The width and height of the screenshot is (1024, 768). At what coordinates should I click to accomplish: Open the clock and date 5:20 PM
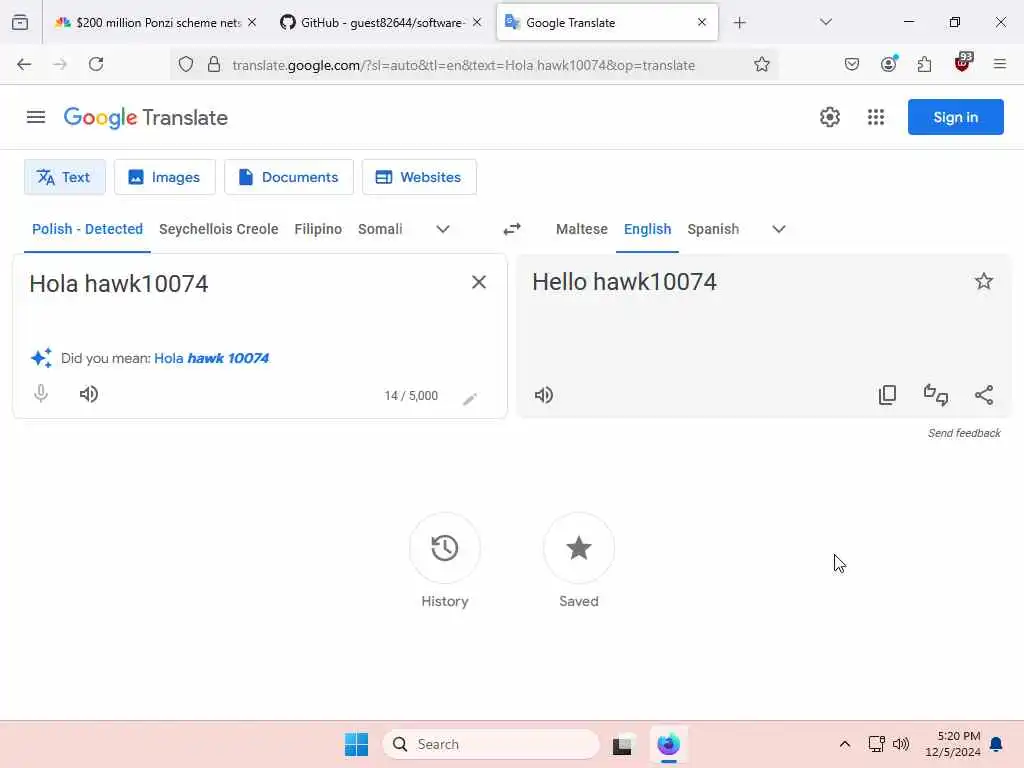coord(953,744)
